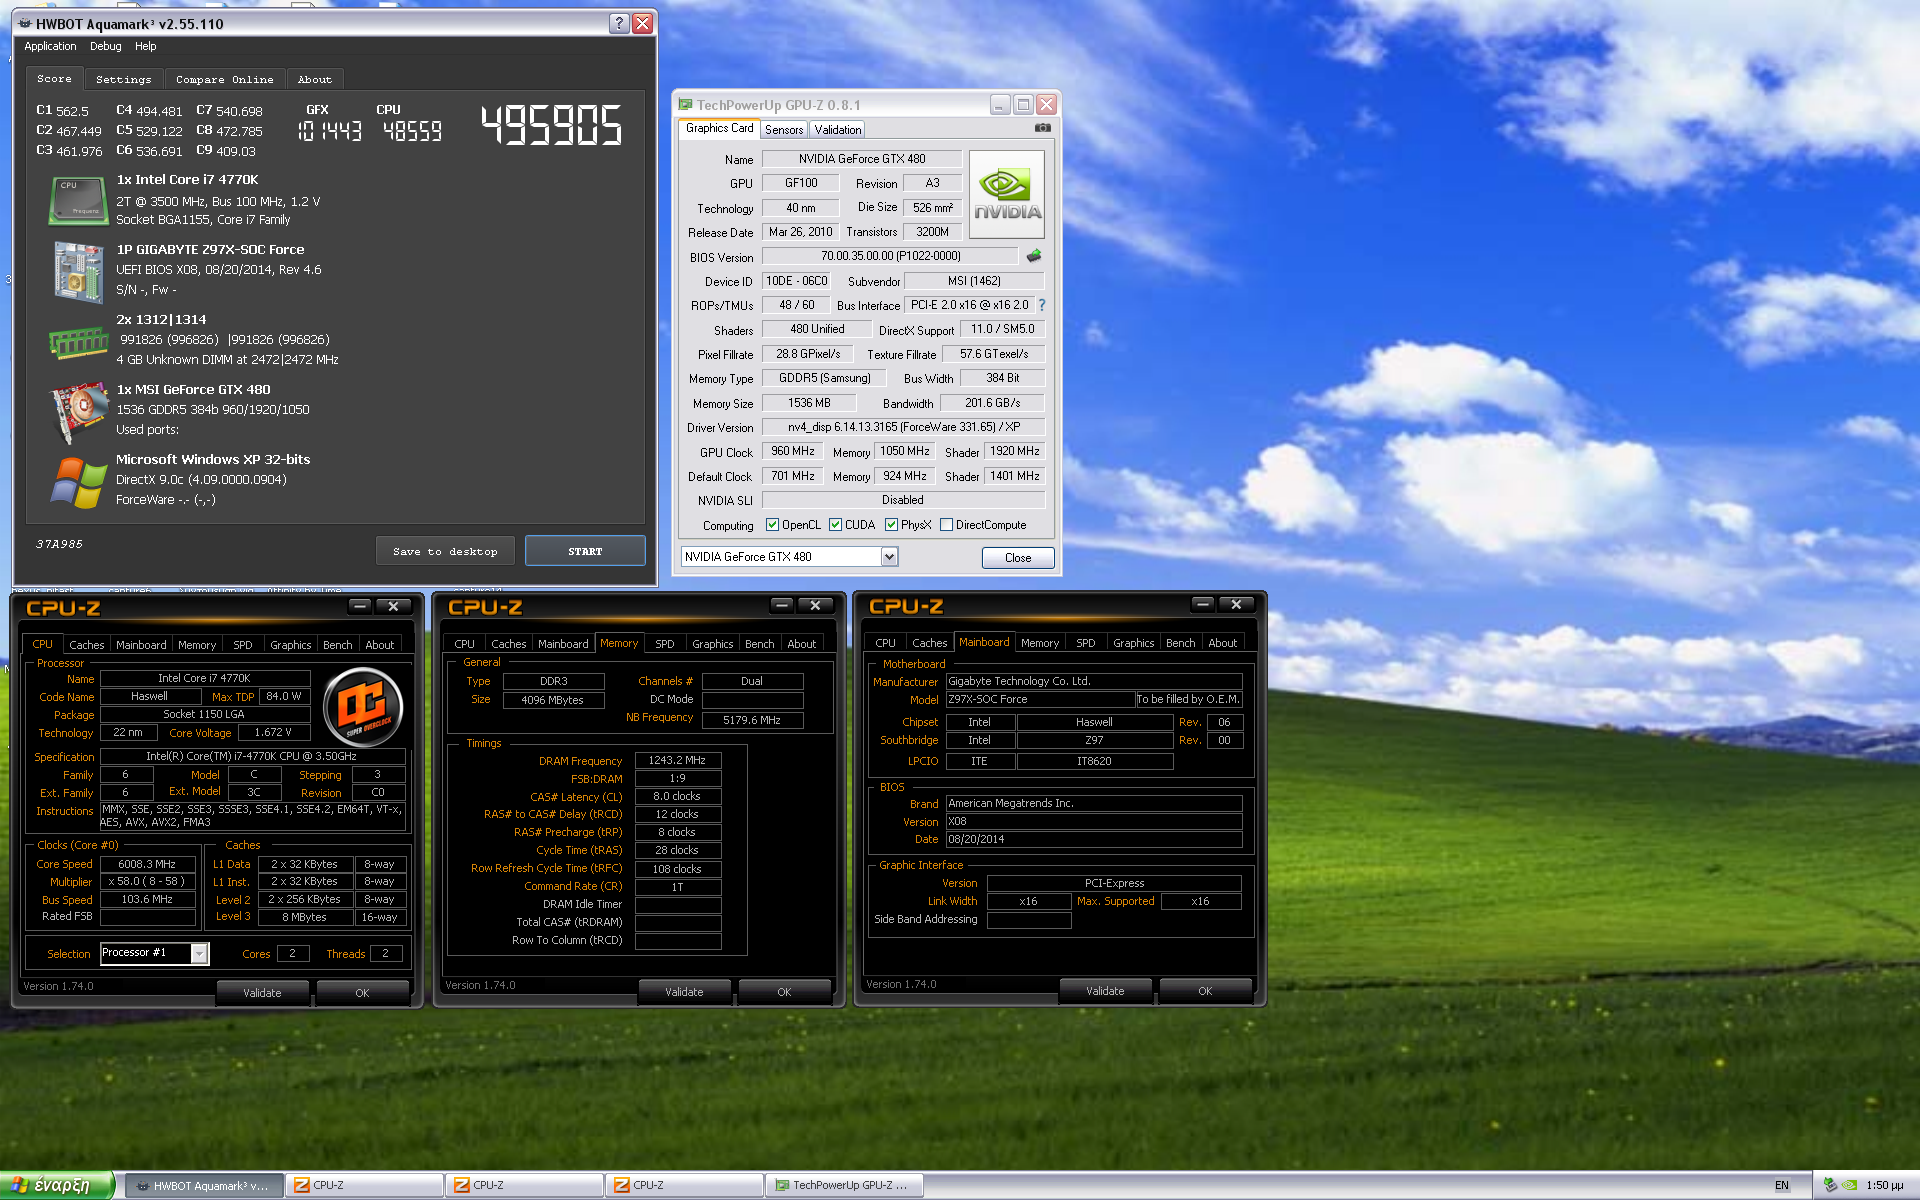Open the Application menu in Aquamark

tap(50, 47)
